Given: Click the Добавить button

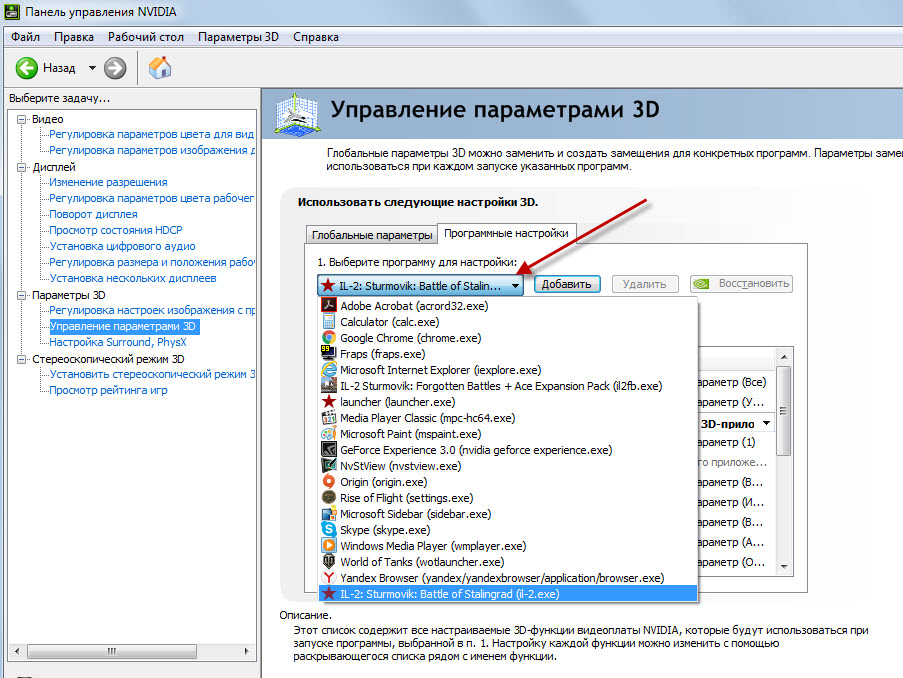Looking at the screenshot, I should 567,284.
